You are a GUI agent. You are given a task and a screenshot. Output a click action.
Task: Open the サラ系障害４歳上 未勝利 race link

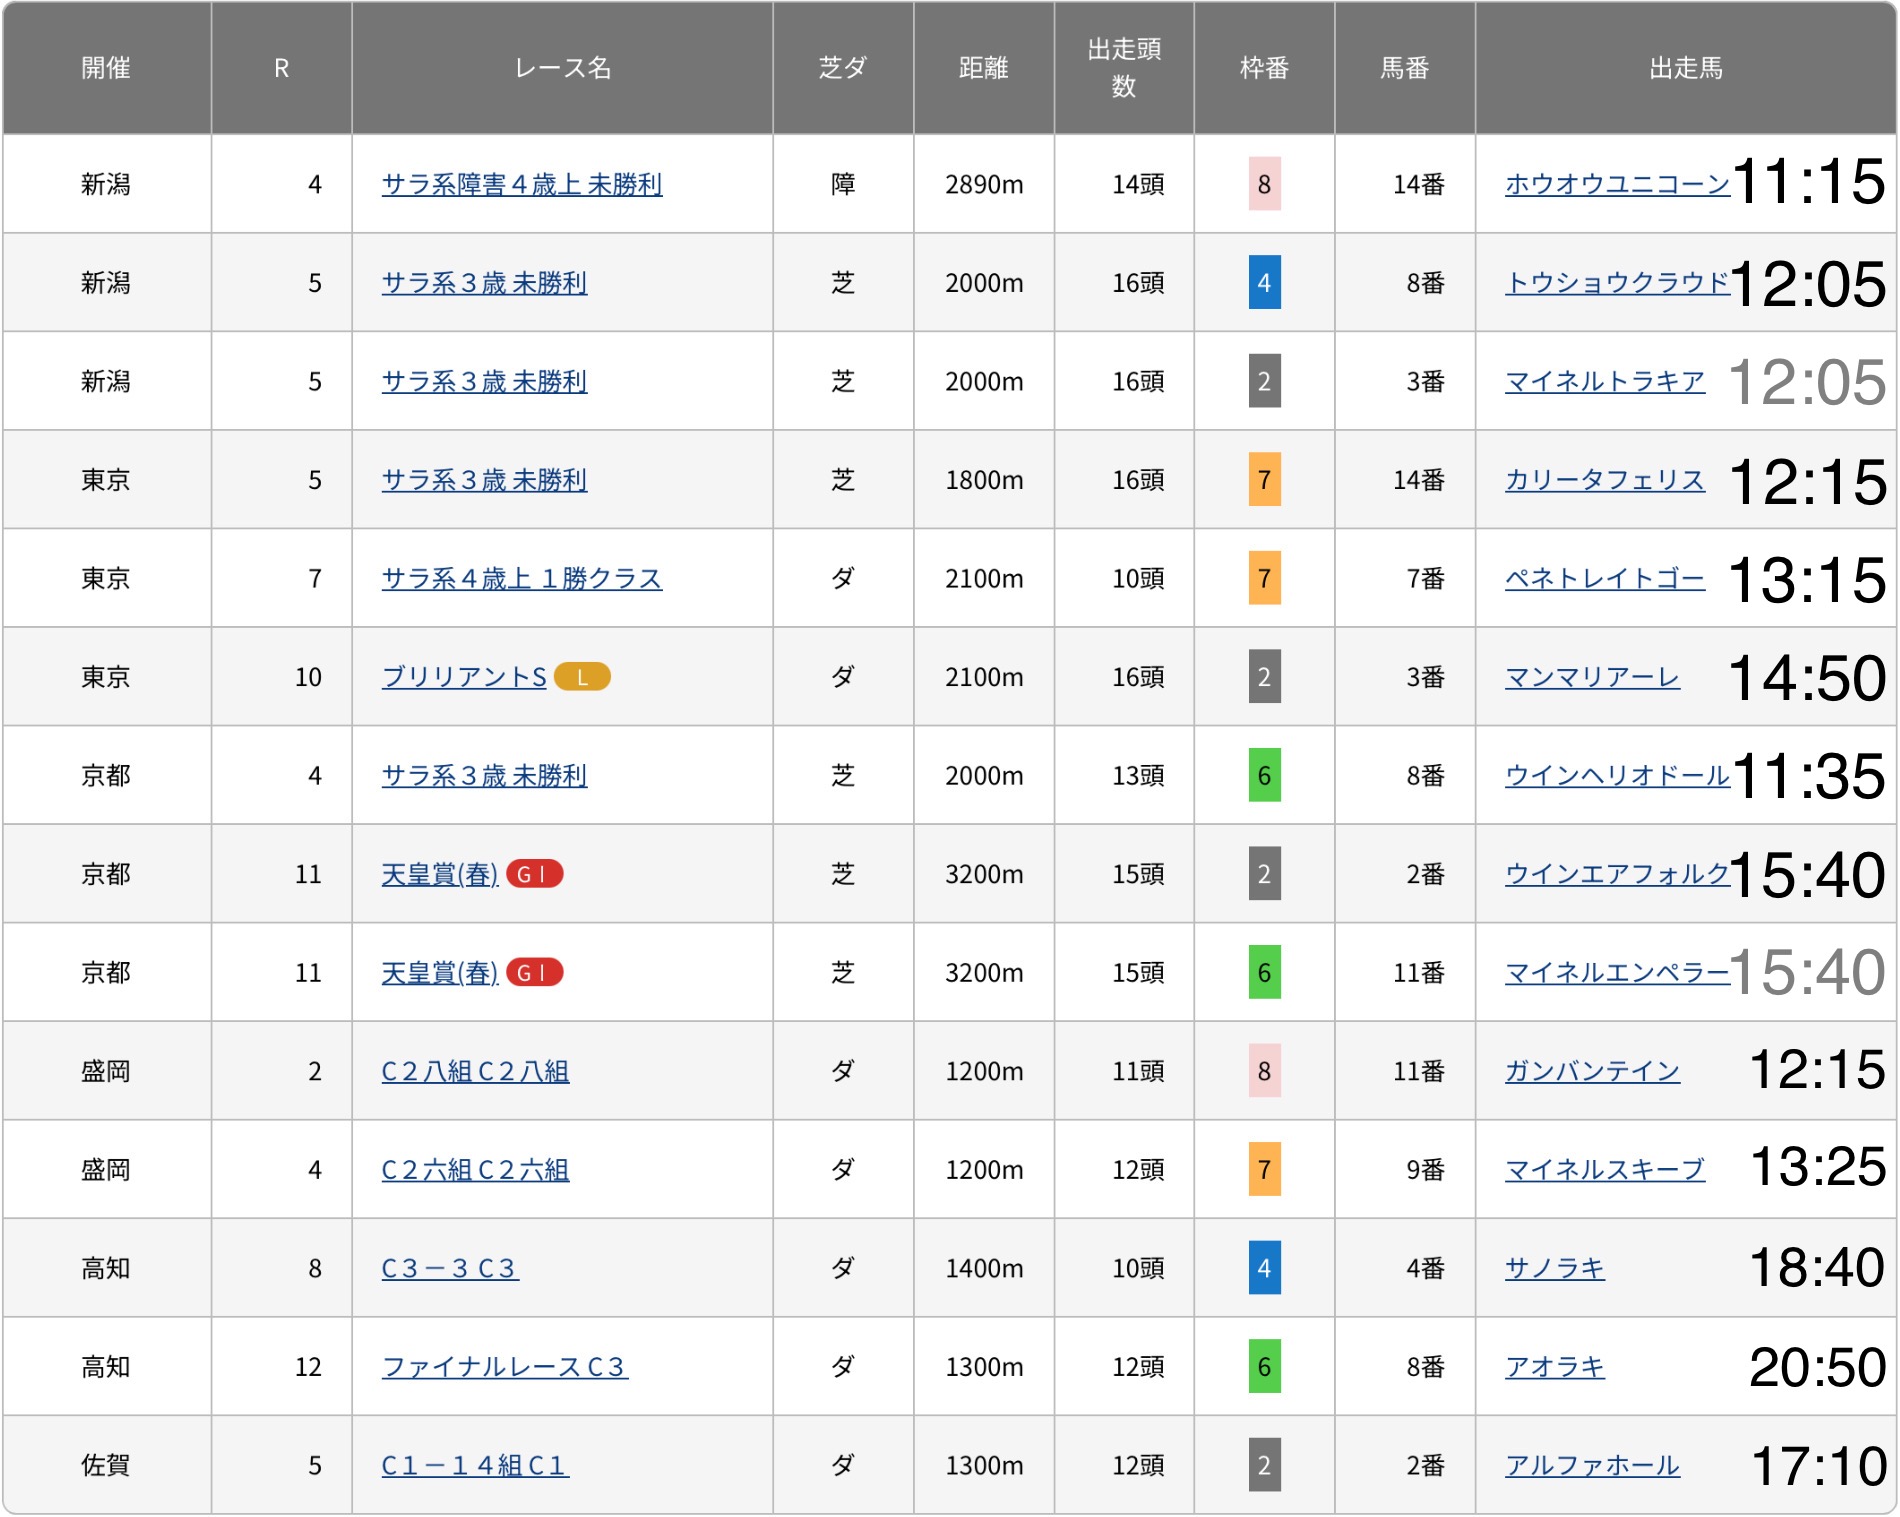pyautogui.click(x=521, y=184)
